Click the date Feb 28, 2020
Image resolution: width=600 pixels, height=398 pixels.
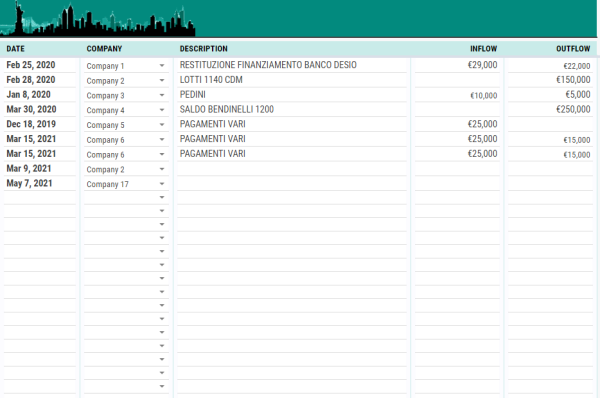[x=31, y=80]
